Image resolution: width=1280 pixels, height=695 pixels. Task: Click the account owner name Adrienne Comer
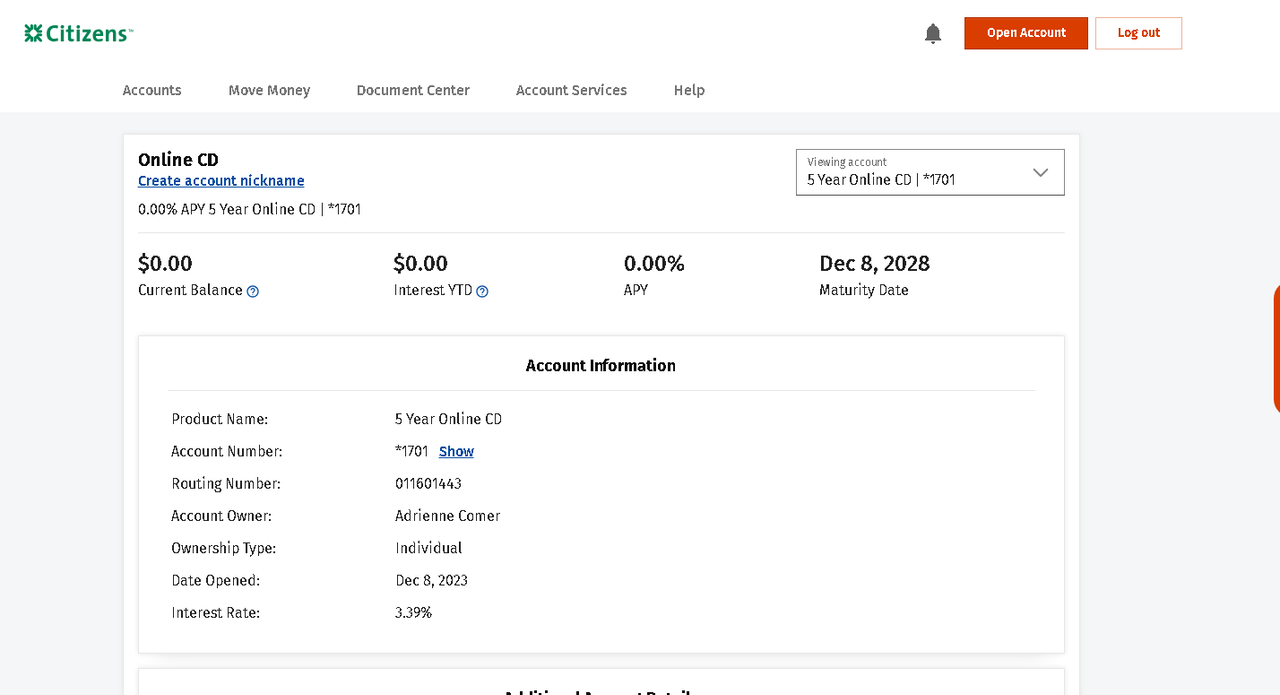click(x=447, y=516)
